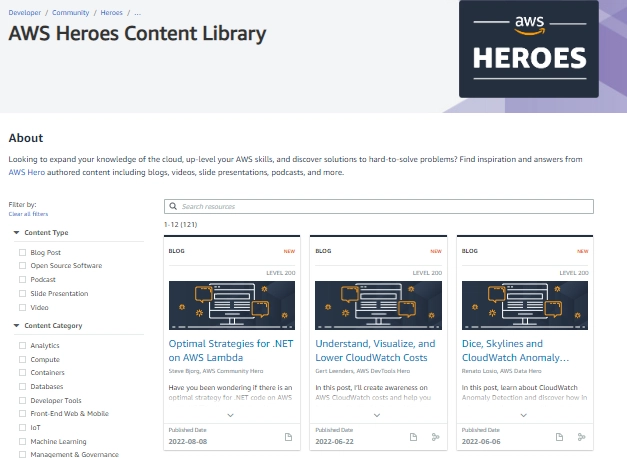This screenshot has height=458, width=627.
Task: Click the Search resources field
Action: pyautogui.click(x=379, y=206)
